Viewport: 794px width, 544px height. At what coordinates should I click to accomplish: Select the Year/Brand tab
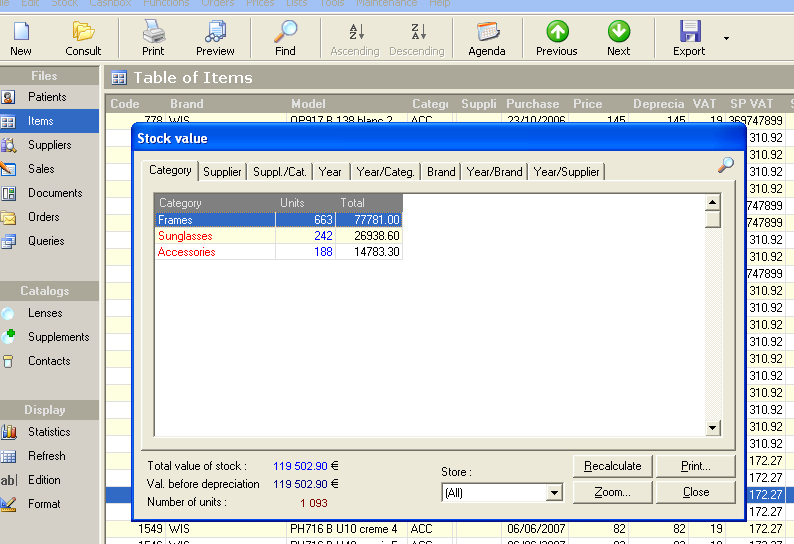(495, 172)
